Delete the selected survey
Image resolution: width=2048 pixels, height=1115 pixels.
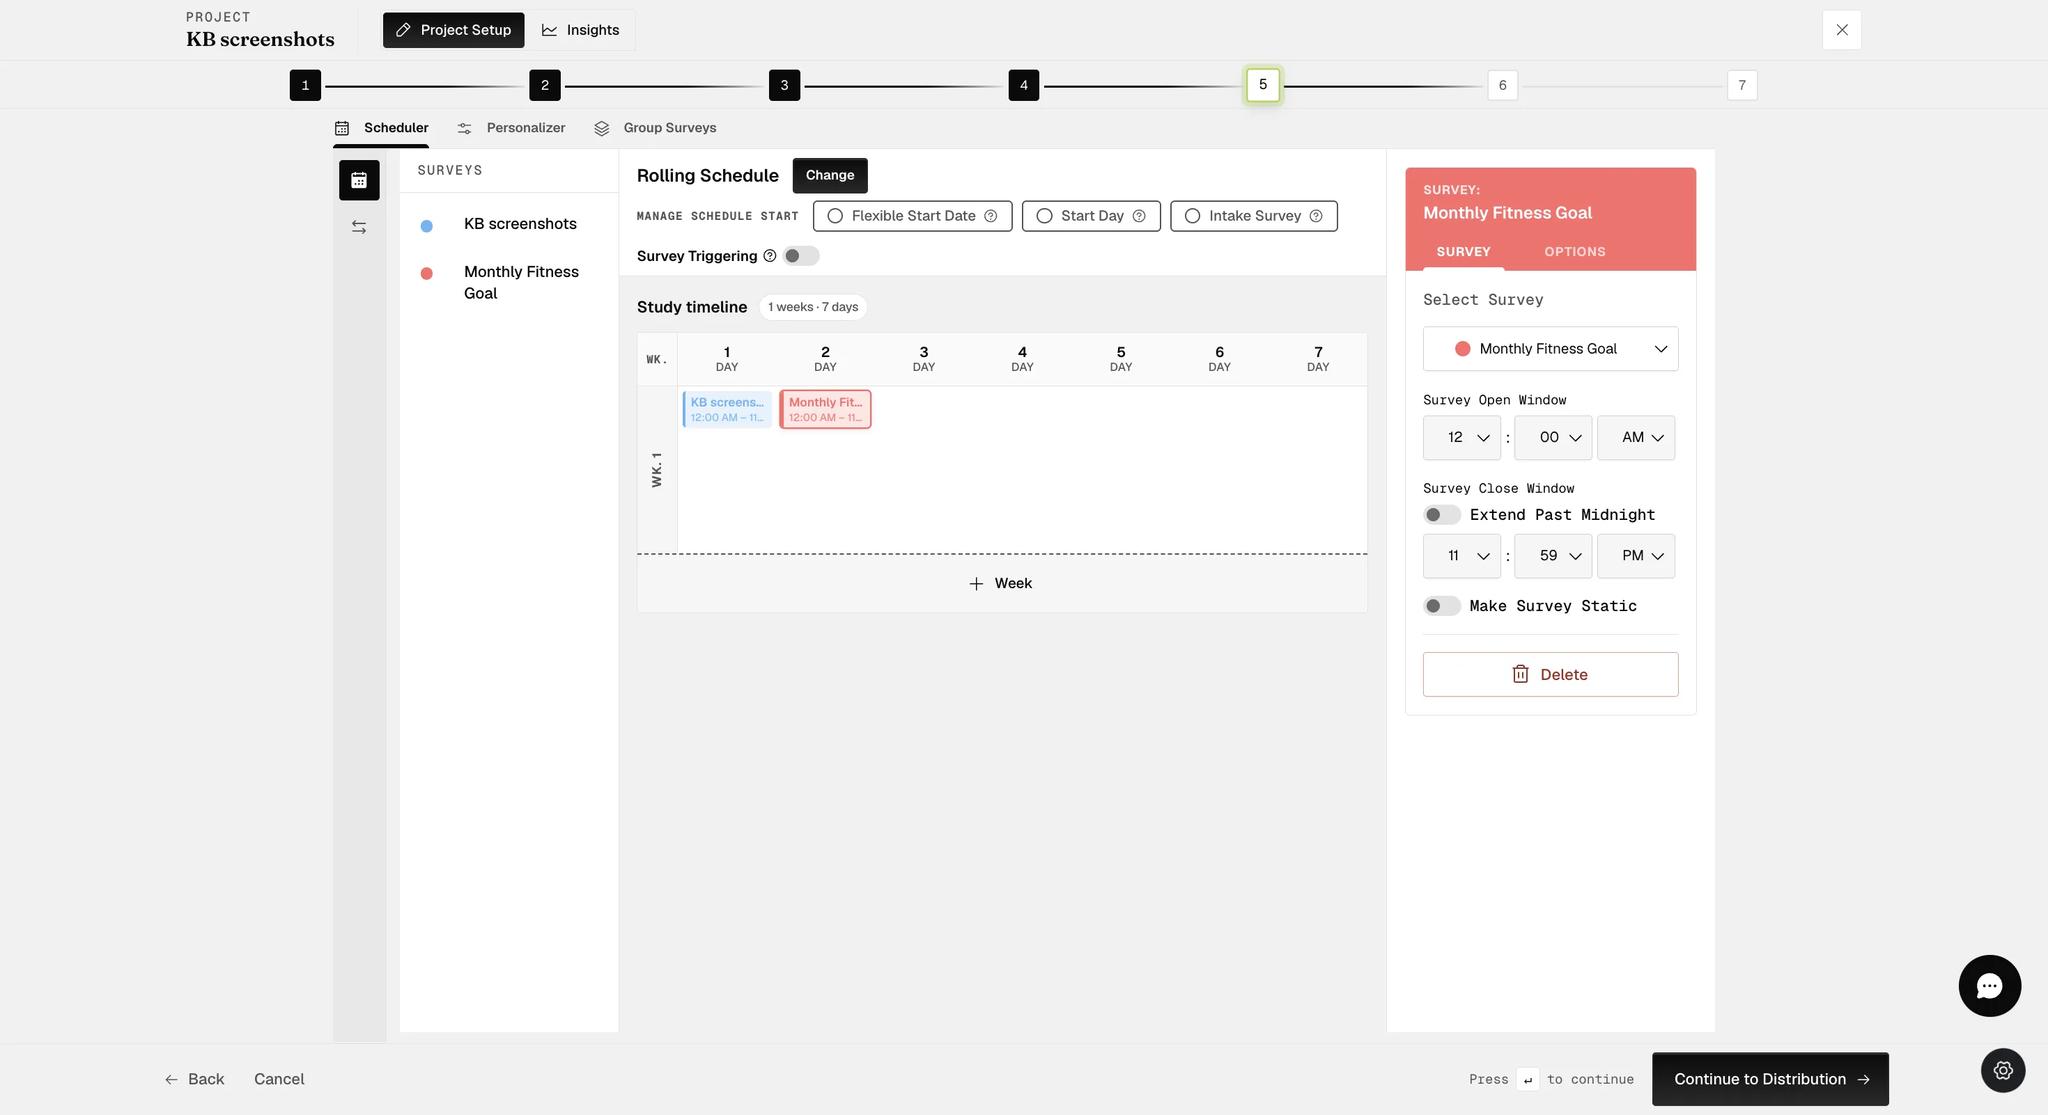(x=1550, y=674)
